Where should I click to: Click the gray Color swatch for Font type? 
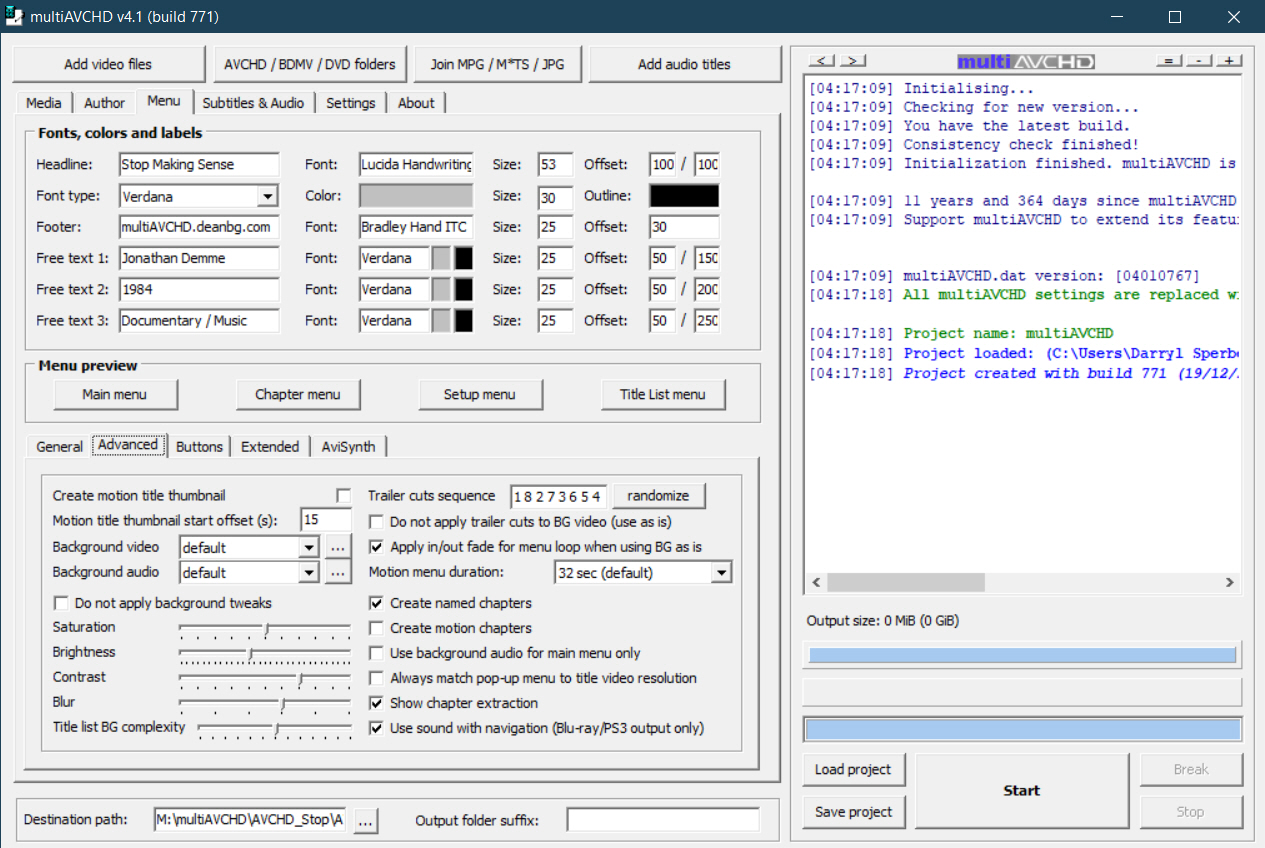[x=416, y=196]
